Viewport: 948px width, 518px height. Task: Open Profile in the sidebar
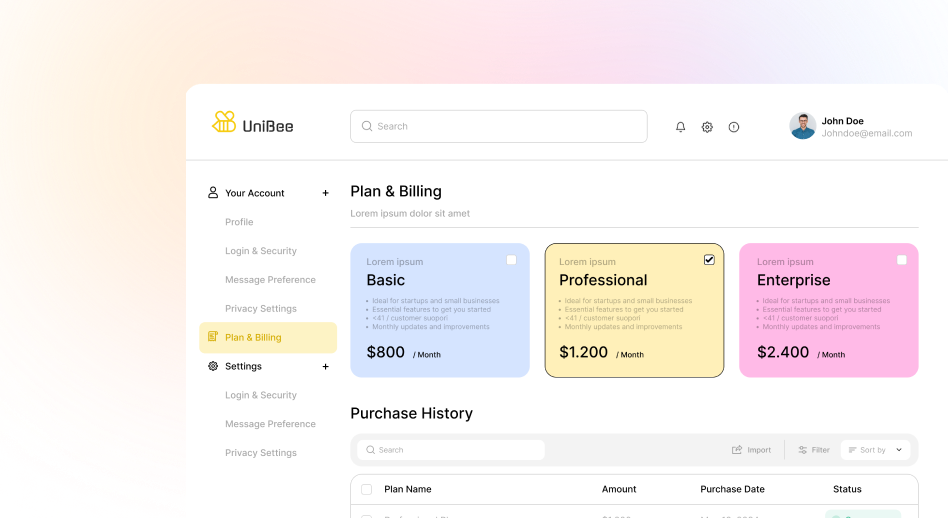(x=239, y=222)
